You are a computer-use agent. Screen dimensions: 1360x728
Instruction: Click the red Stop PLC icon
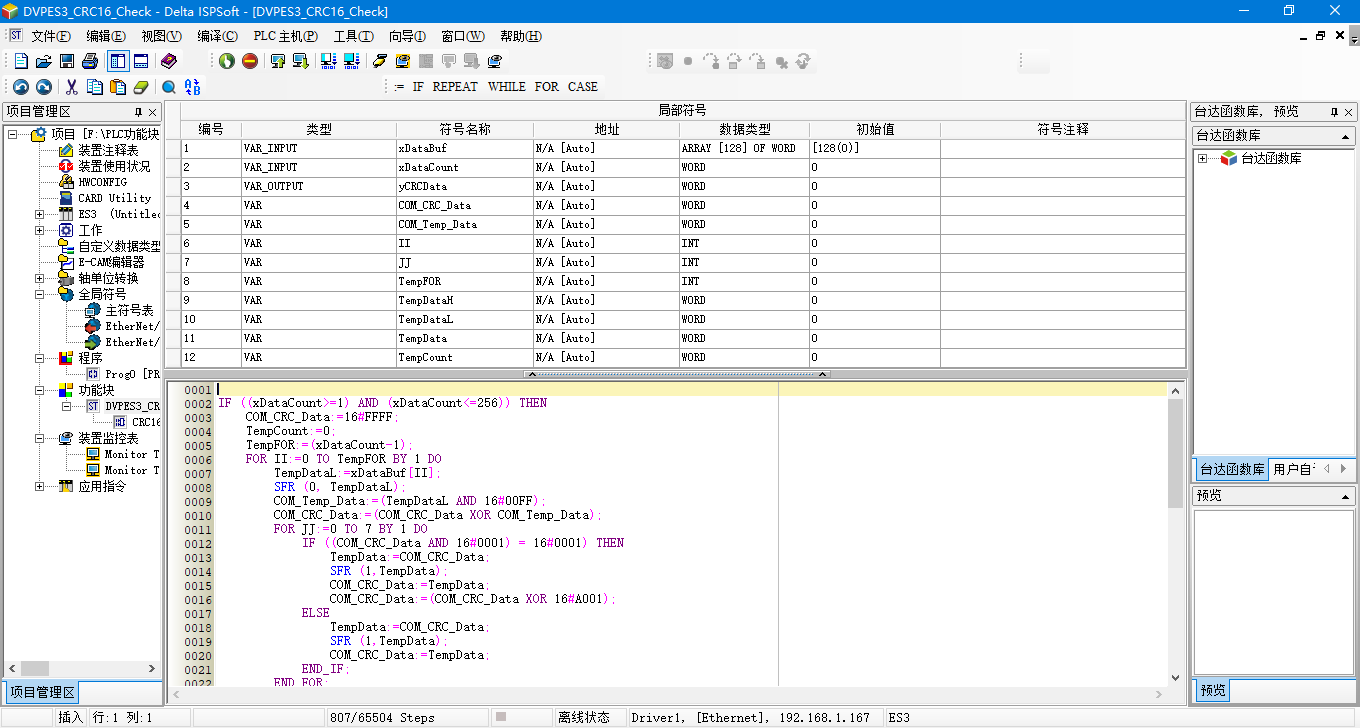pos(250,61)
